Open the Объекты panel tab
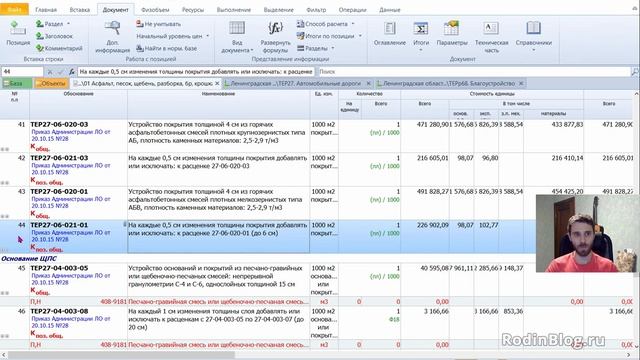Image resolution: width=640 pixels, height=360 pixels. tap(50, 83)
